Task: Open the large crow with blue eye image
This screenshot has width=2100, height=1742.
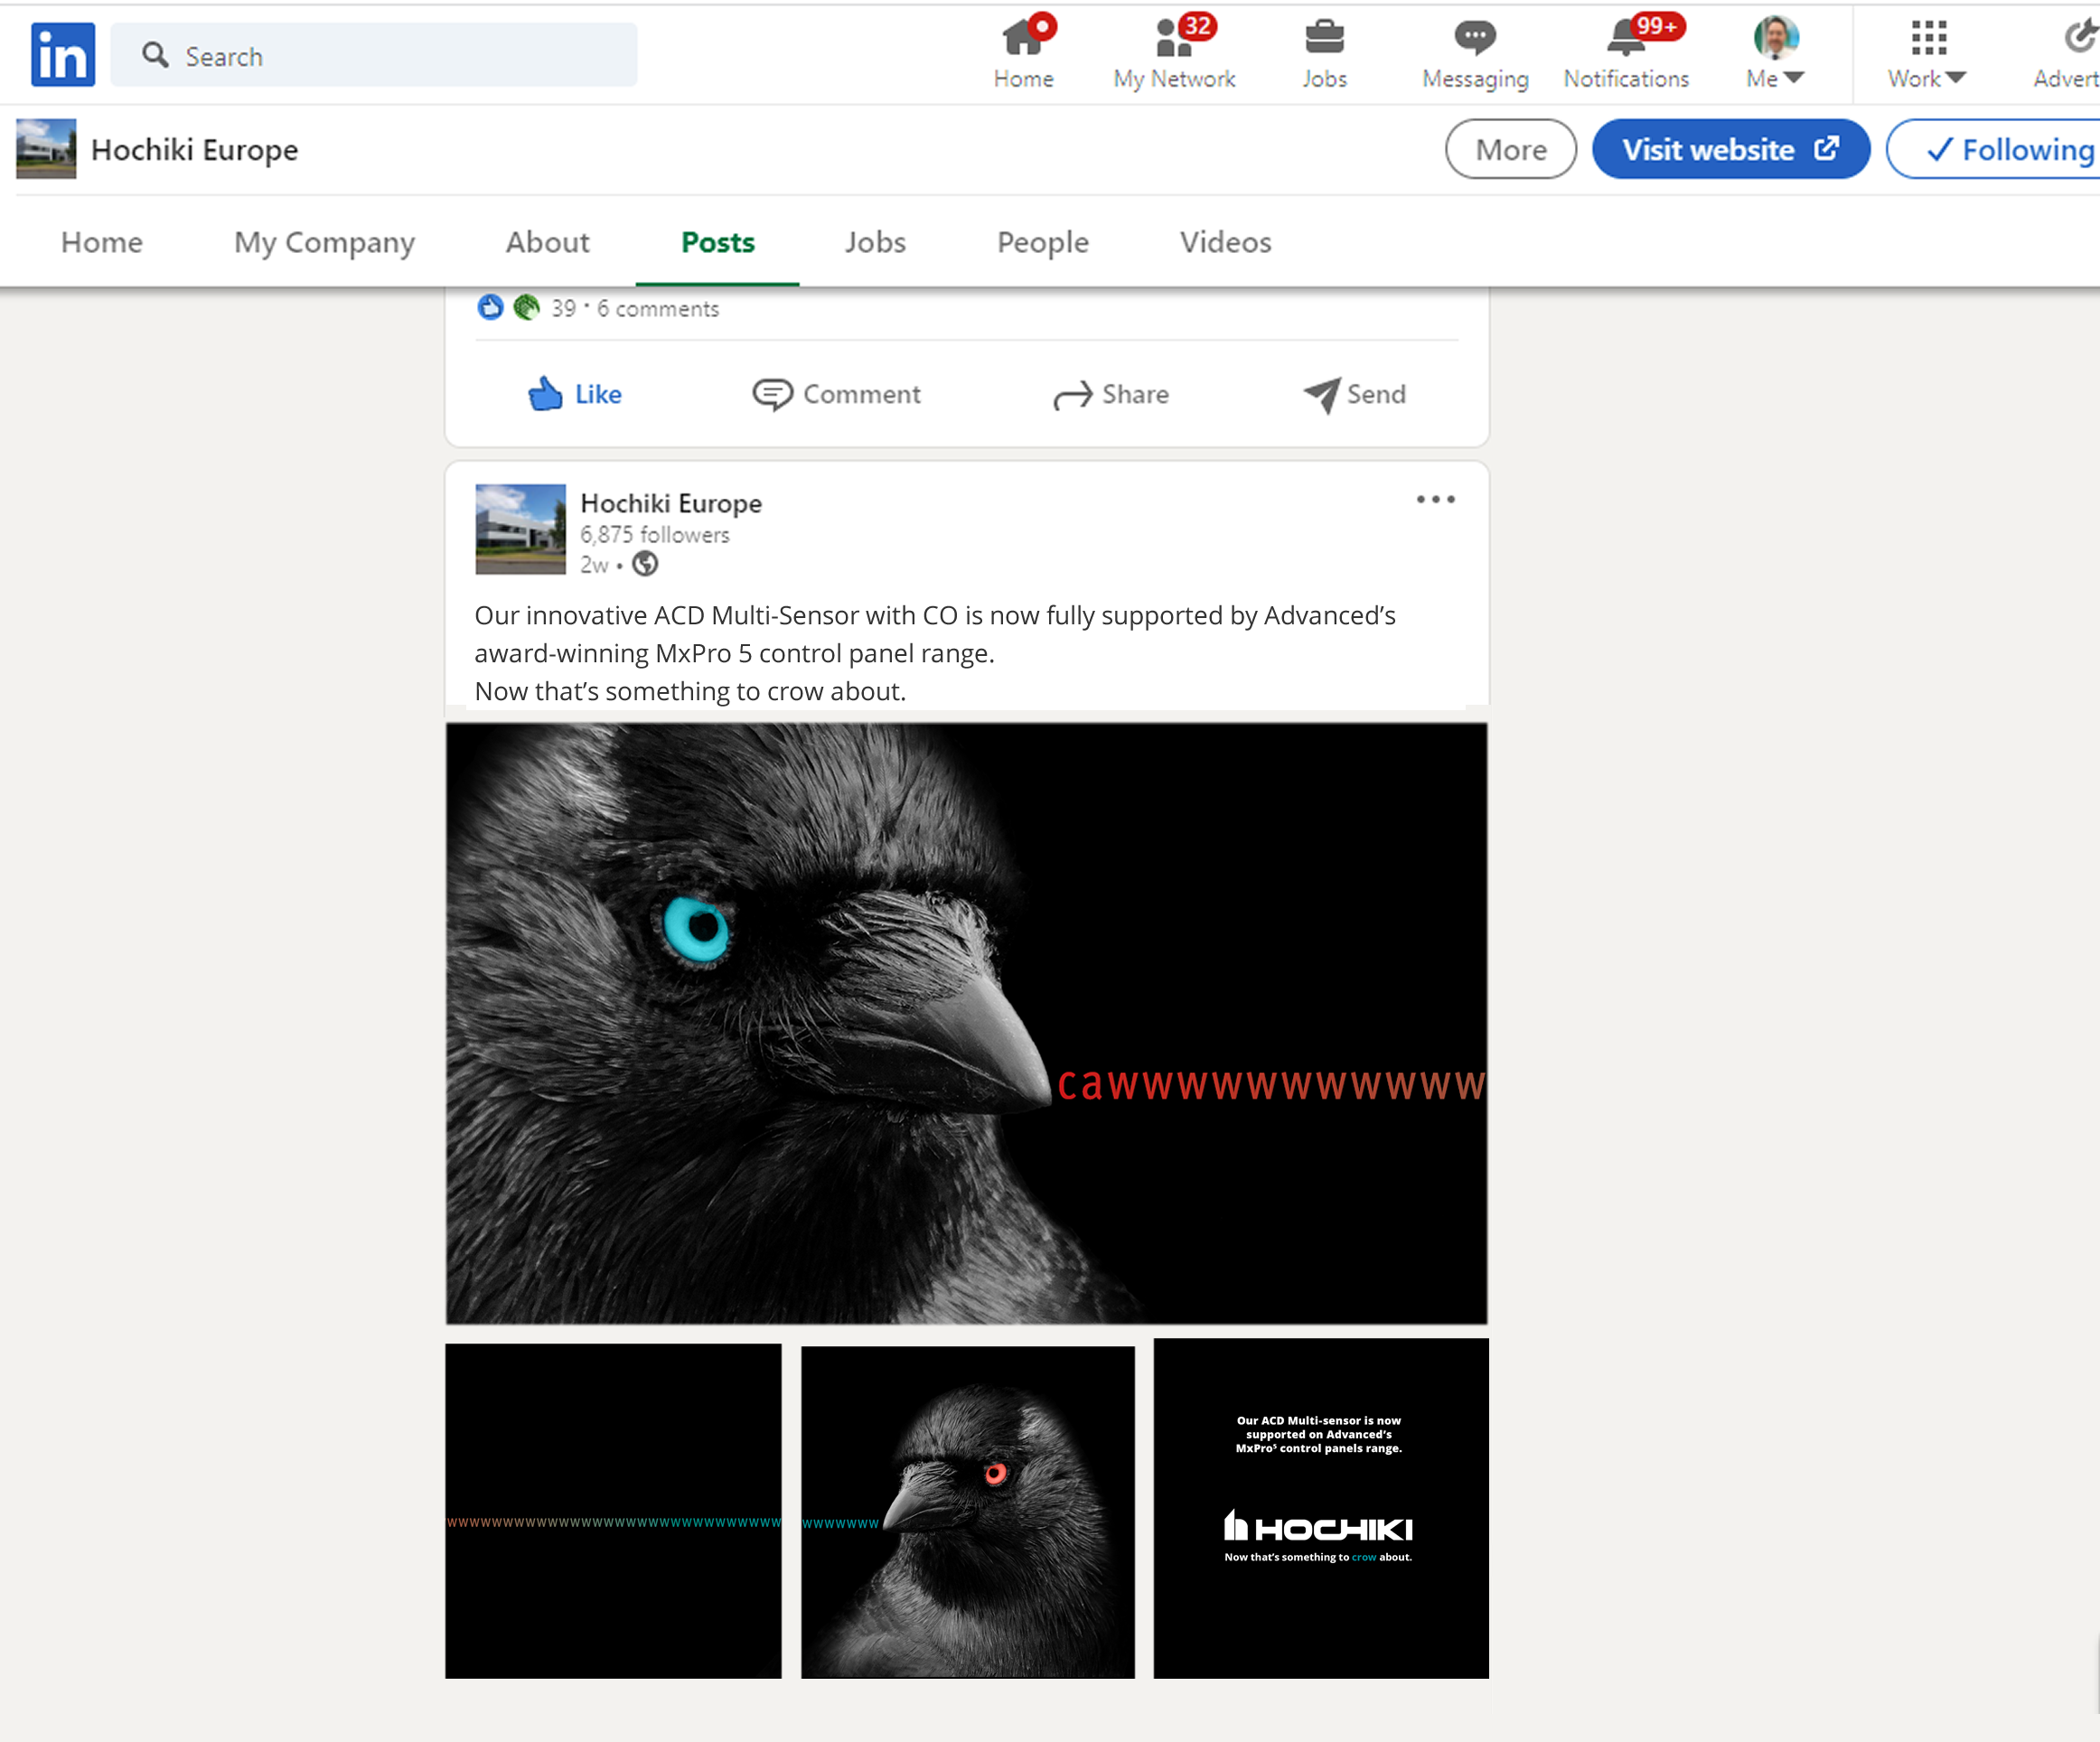Action: [x=966, y=1023]
